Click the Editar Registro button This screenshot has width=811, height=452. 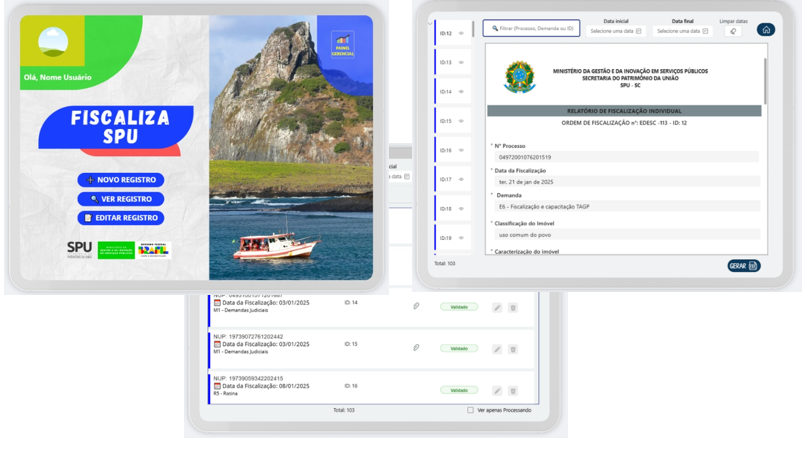(x=121, y=218)
